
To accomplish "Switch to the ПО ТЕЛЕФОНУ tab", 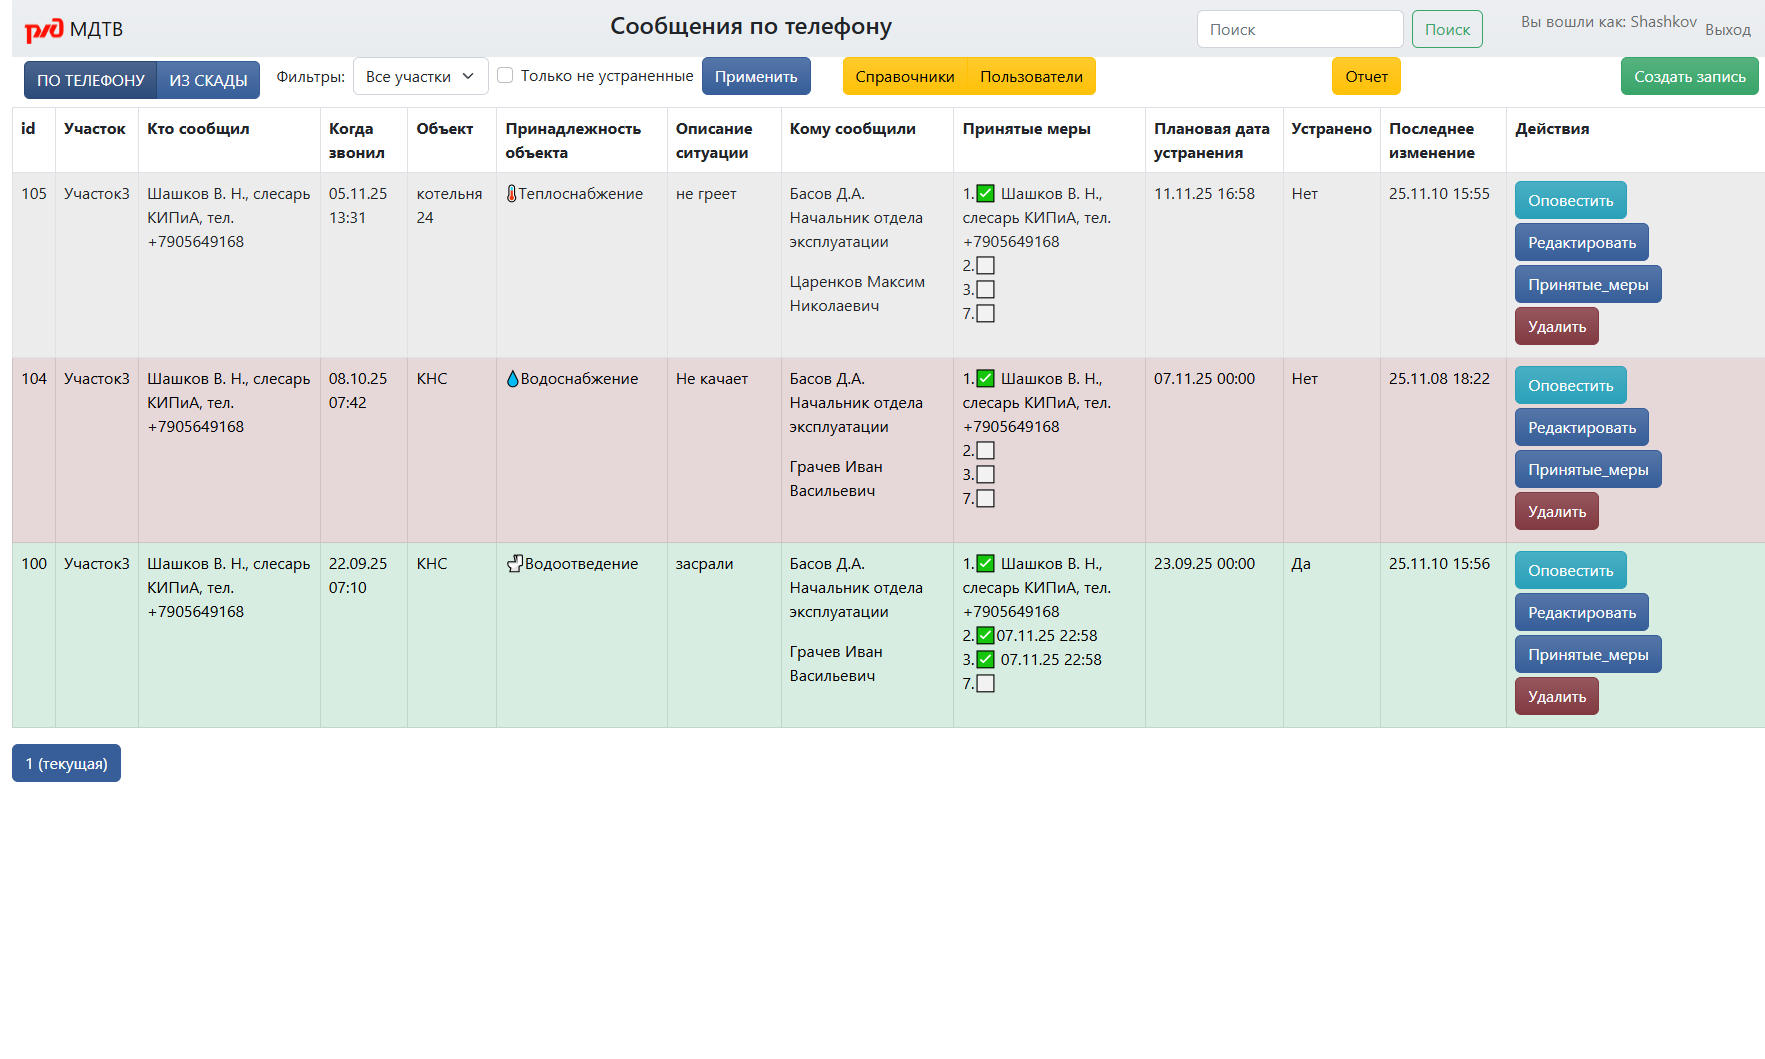I will click(x=91, y=80).
